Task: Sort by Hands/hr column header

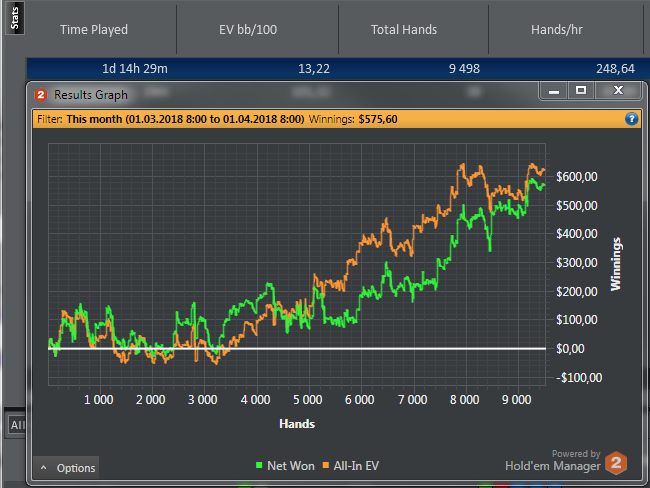Action: point(557,29)
